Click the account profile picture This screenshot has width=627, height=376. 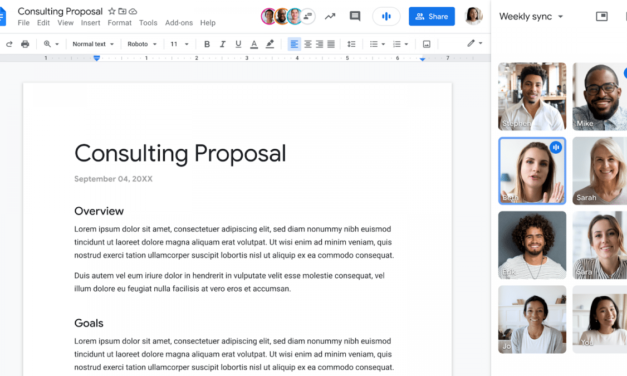pos(473,16)
